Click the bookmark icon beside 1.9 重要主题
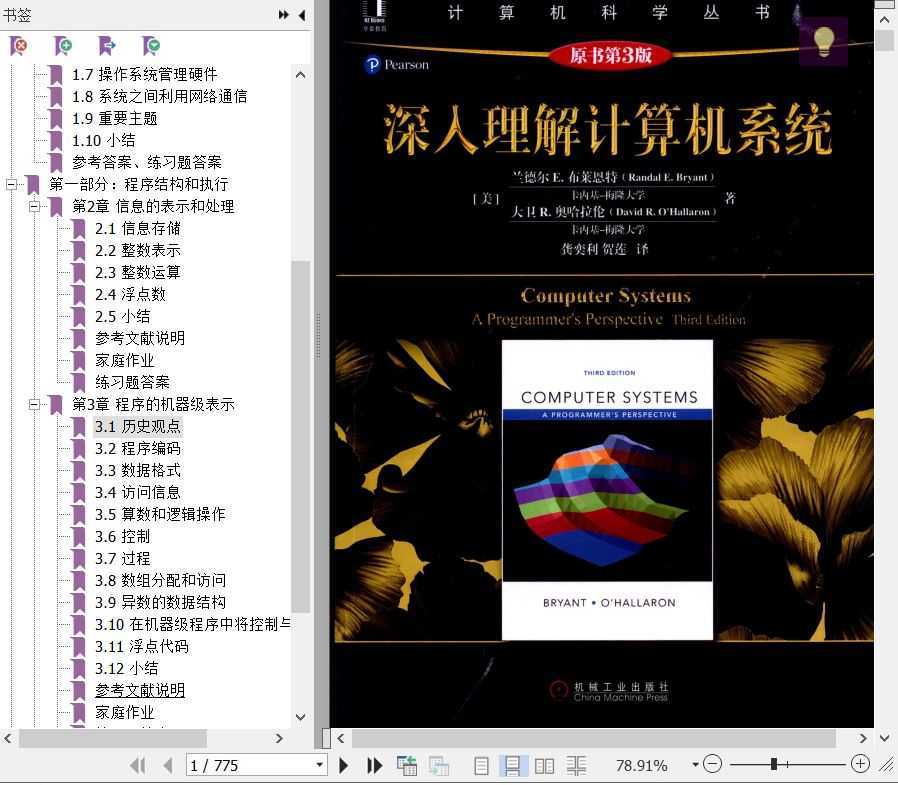 [56, 119]
